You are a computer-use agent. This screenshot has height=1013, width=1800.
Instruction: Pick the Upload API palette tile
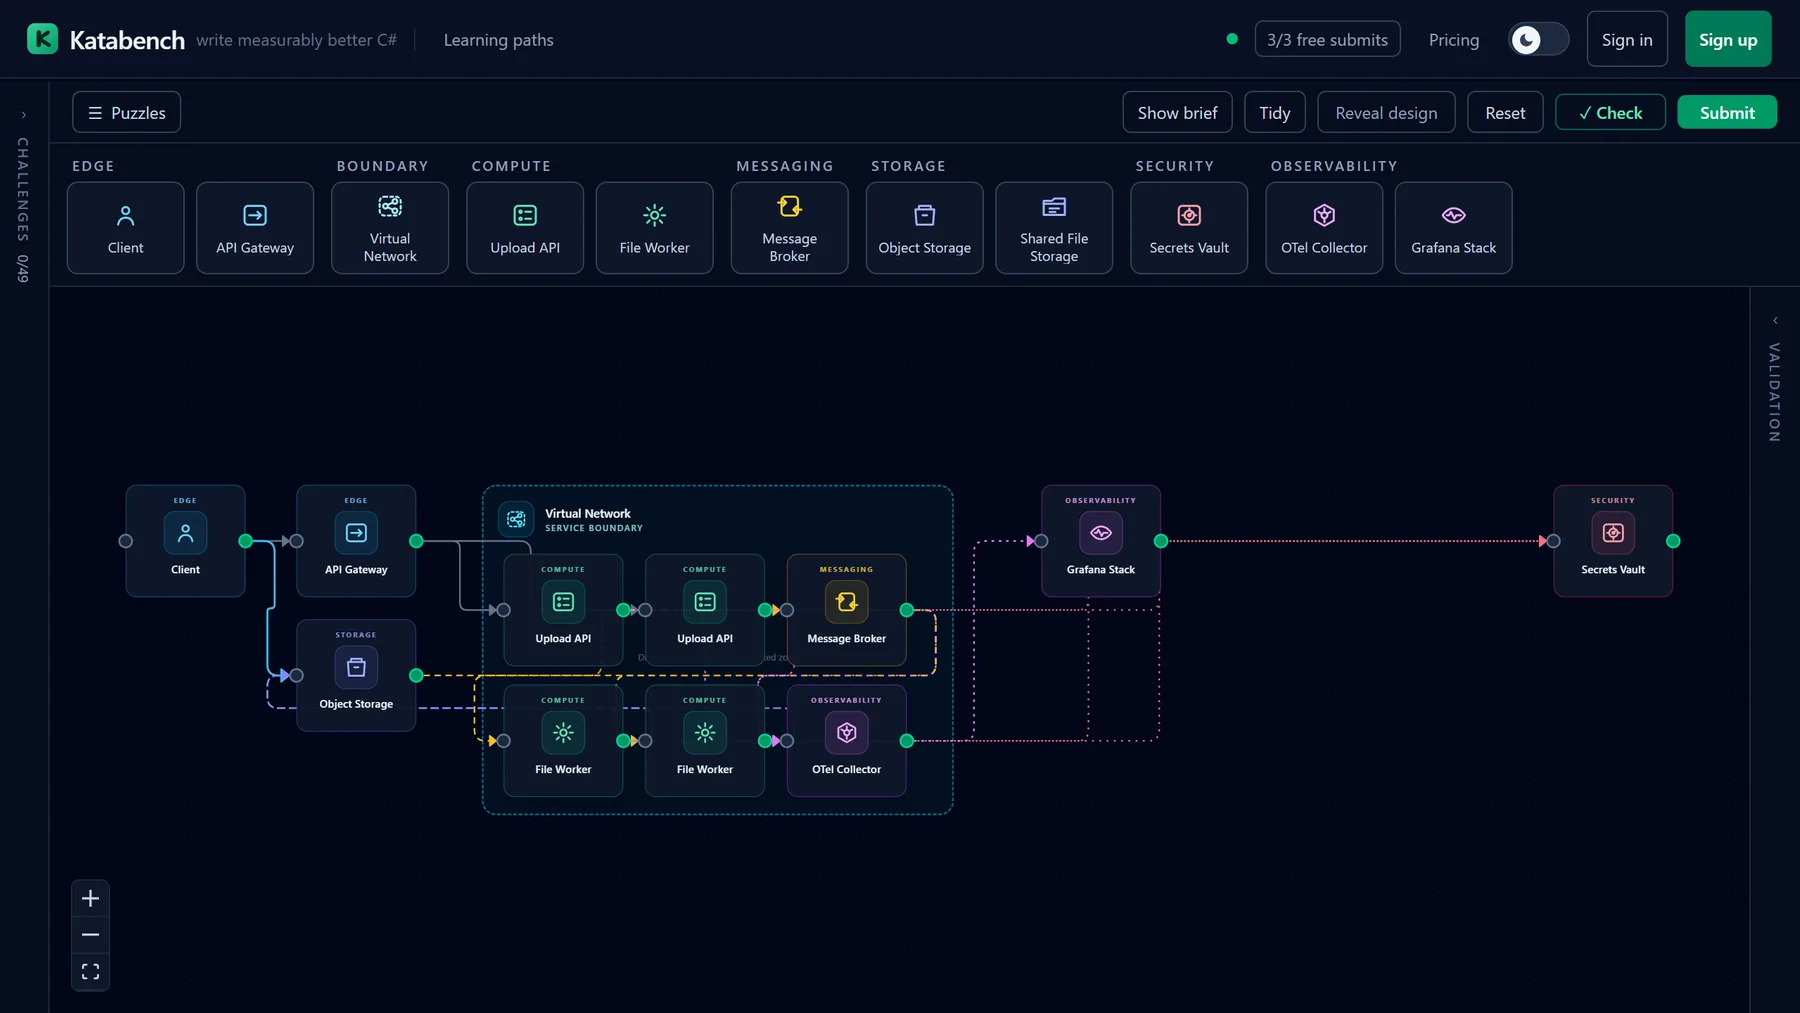525,228
